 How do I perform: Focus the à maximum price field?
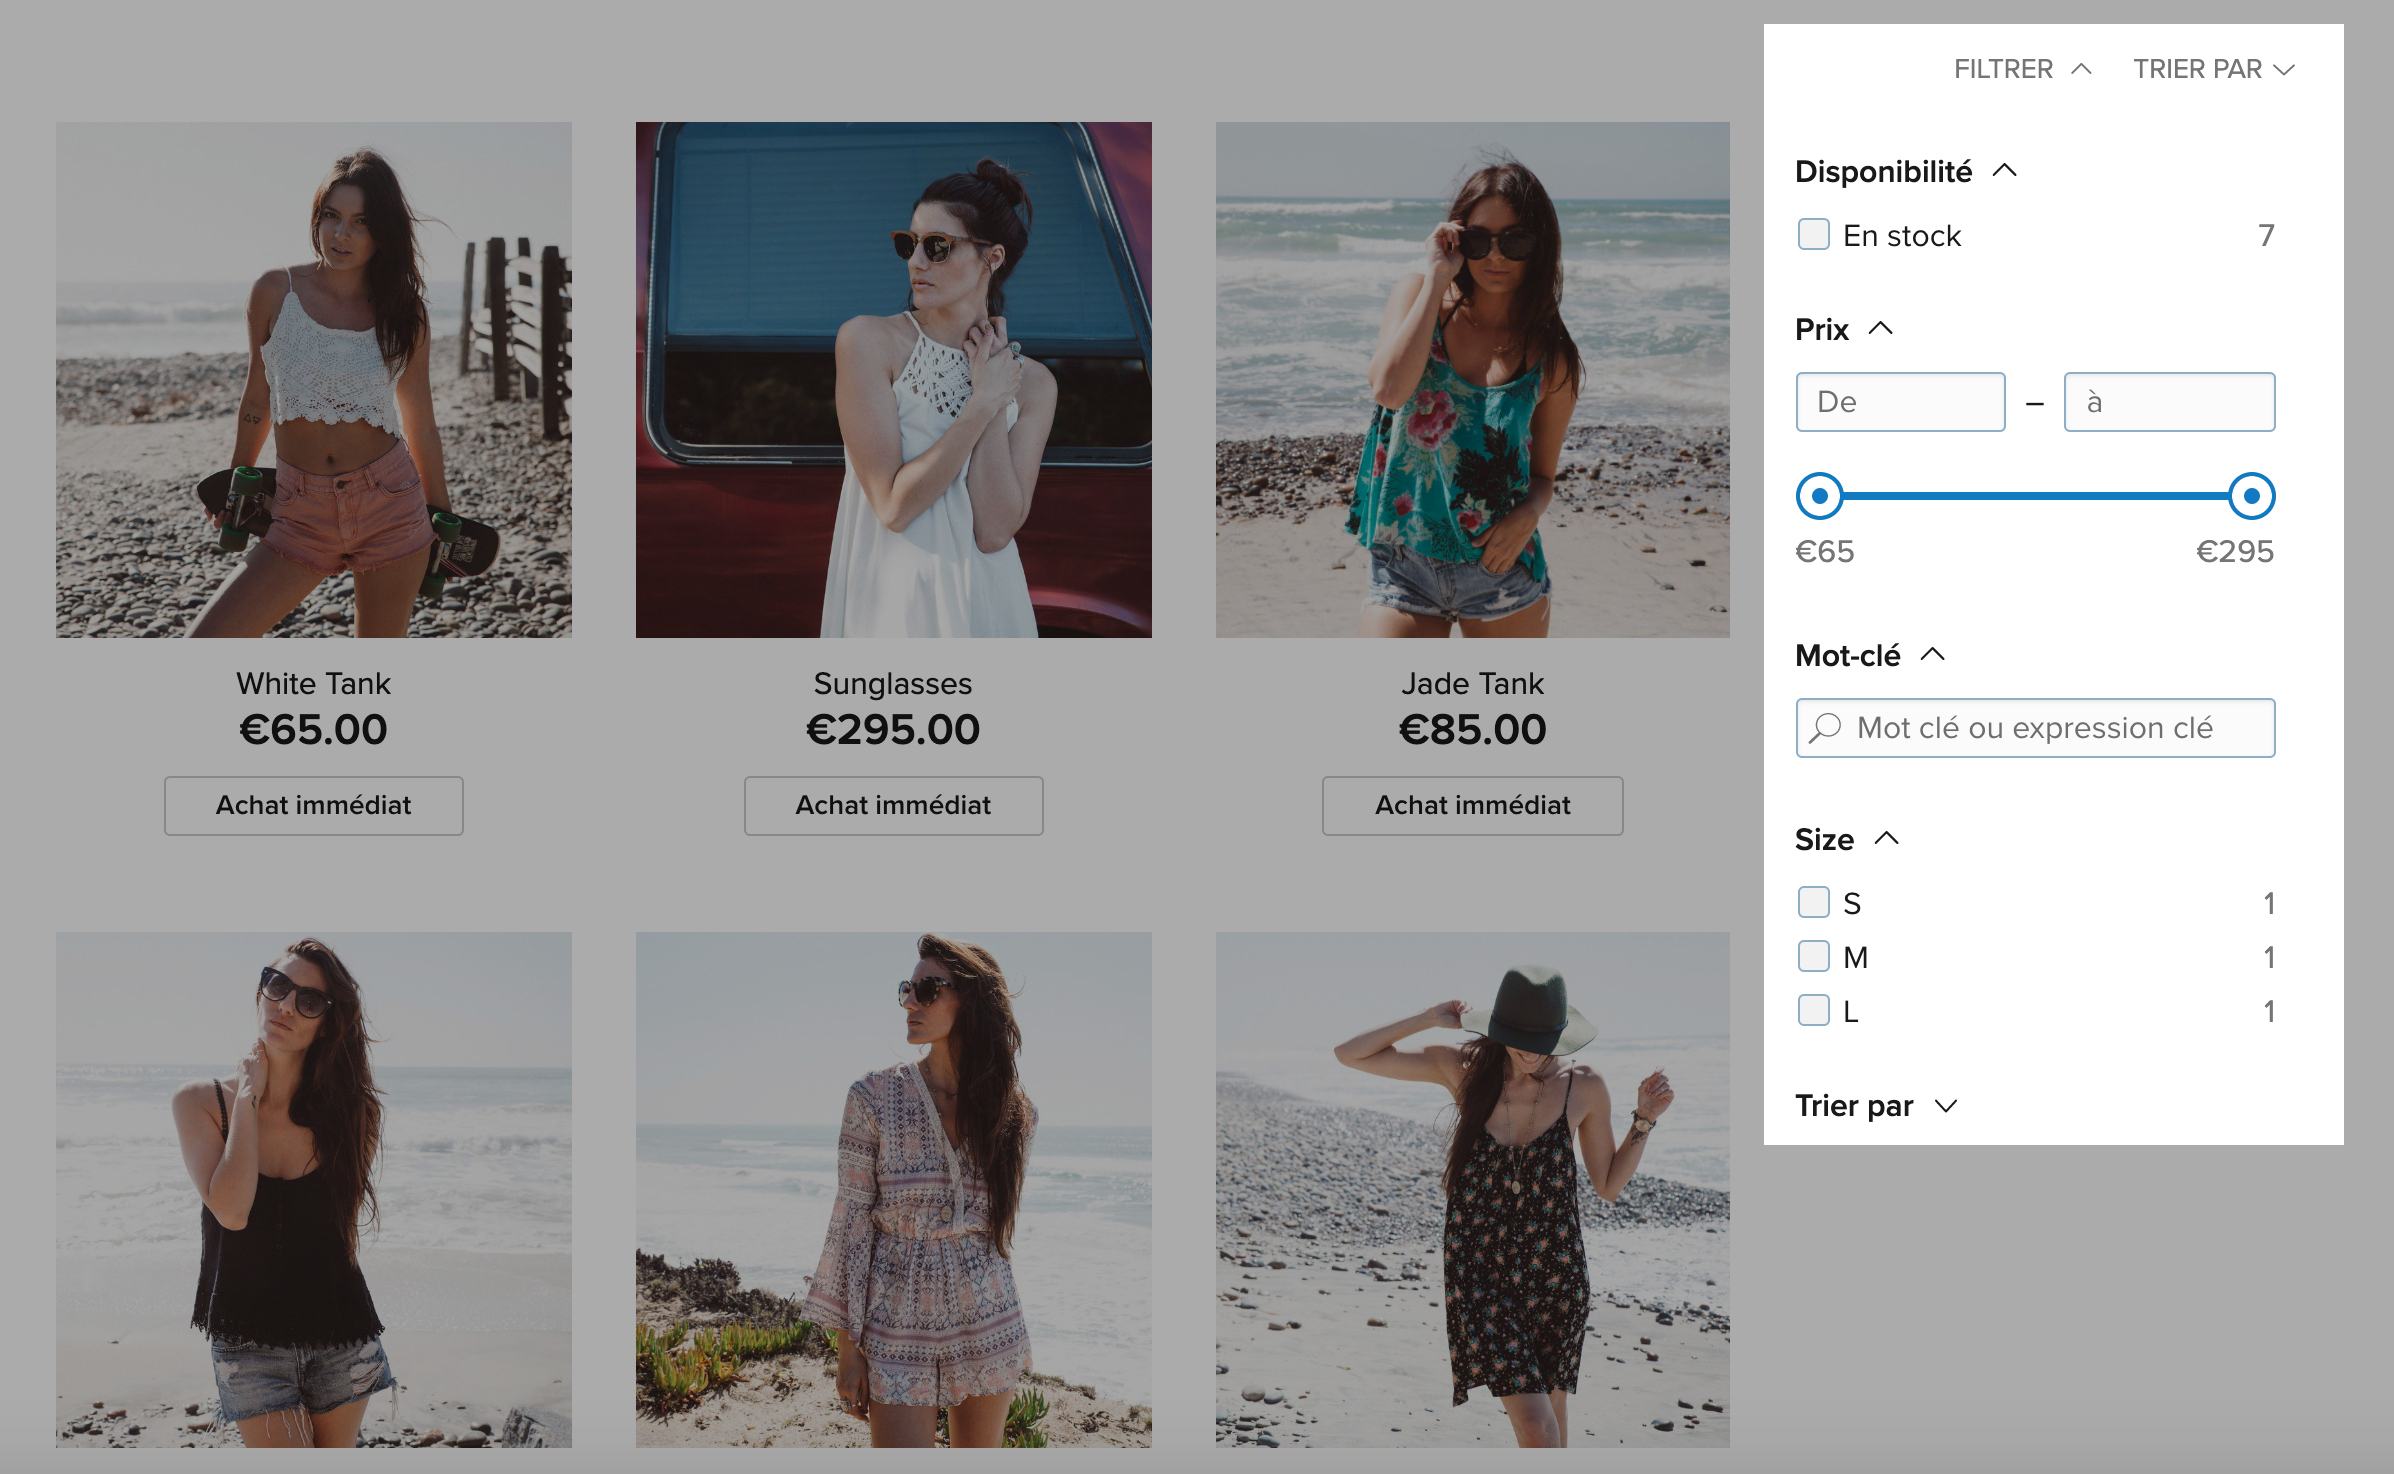[2169, 402]
